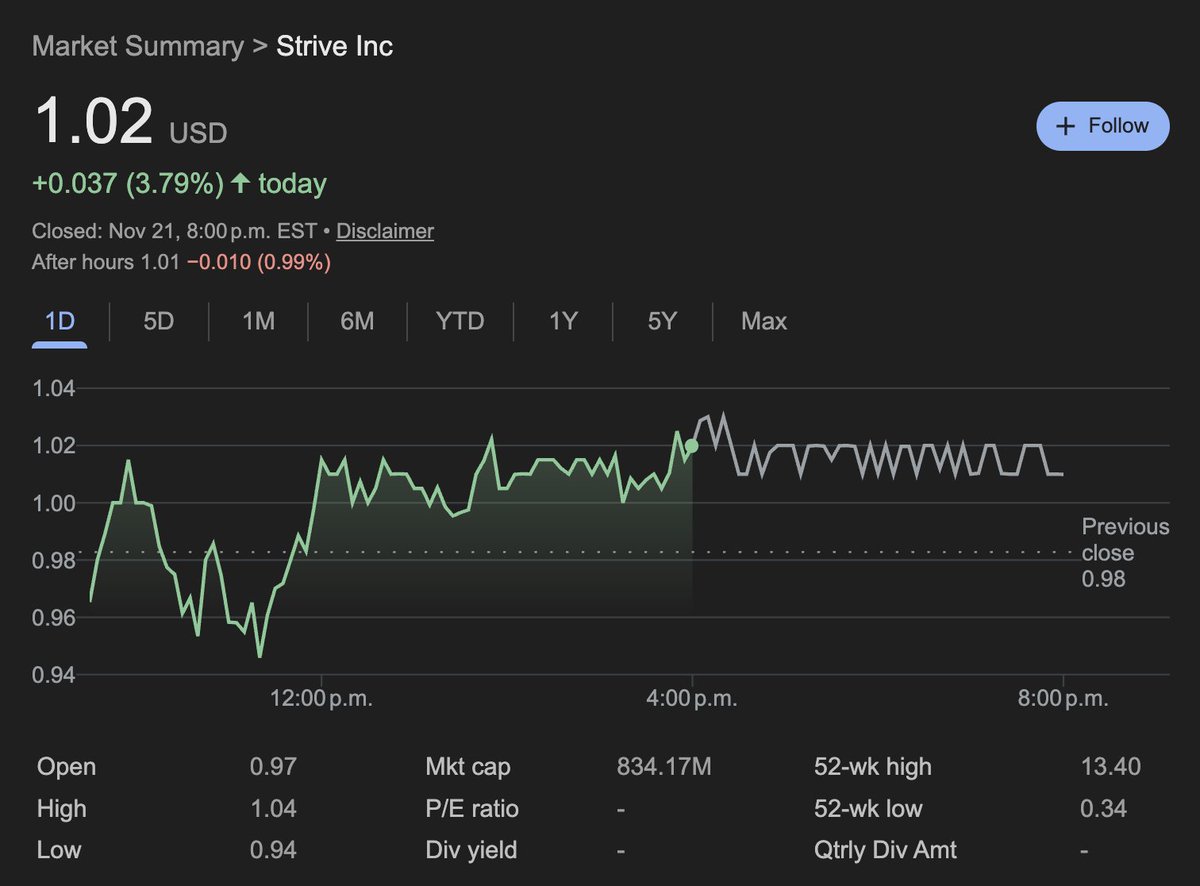This screenshot has height=886, width=1200.
Task: Click the 52-wk high value 13.40
Action: (x=1110, y=767)
